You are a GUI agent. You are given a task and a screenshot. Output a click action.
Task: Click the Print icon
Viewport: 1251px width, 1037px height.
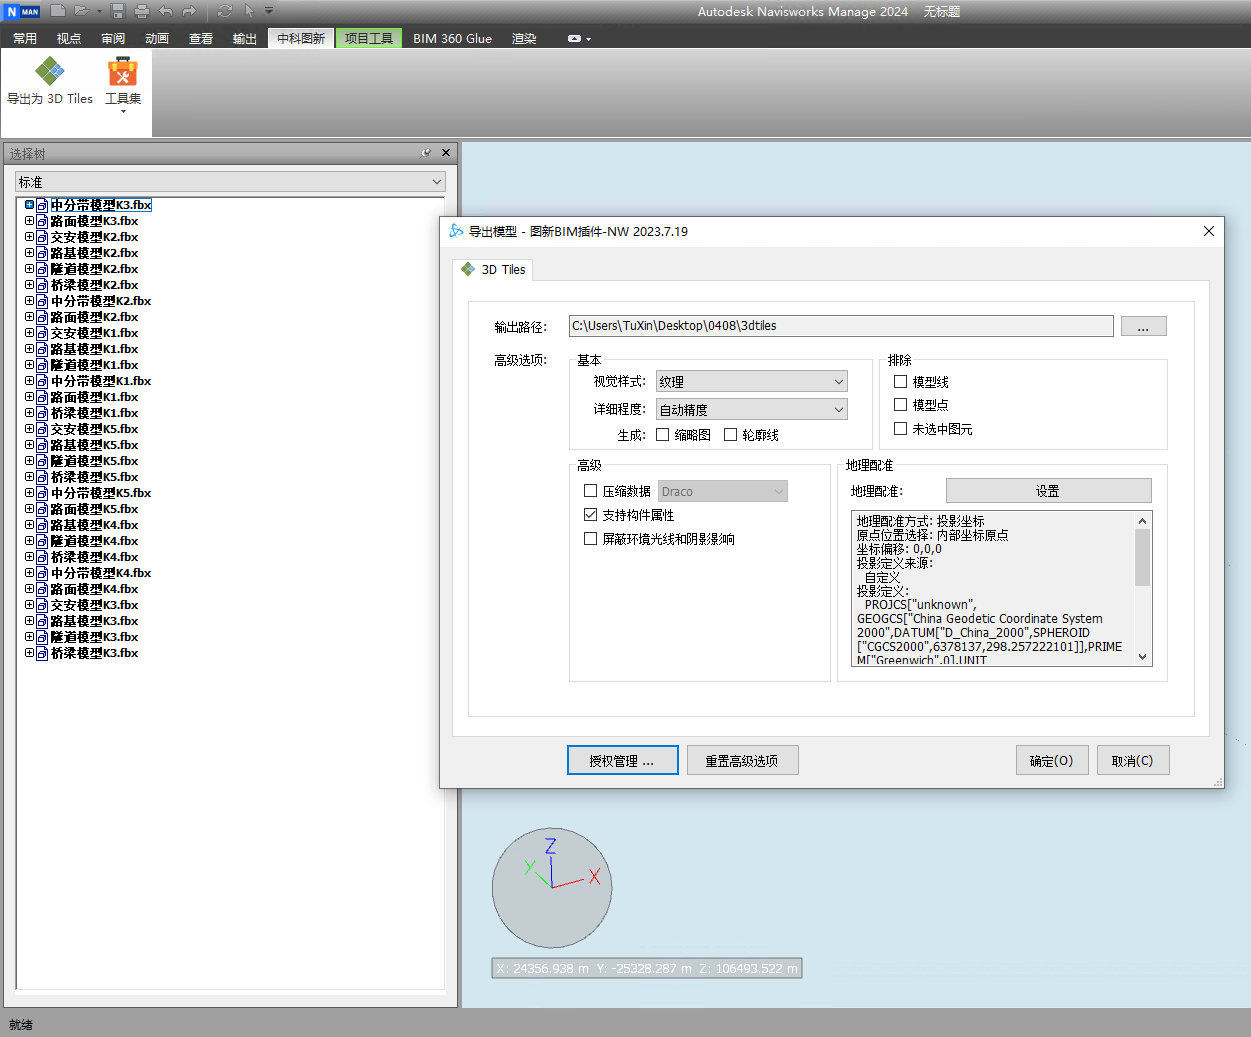point(142,11)
